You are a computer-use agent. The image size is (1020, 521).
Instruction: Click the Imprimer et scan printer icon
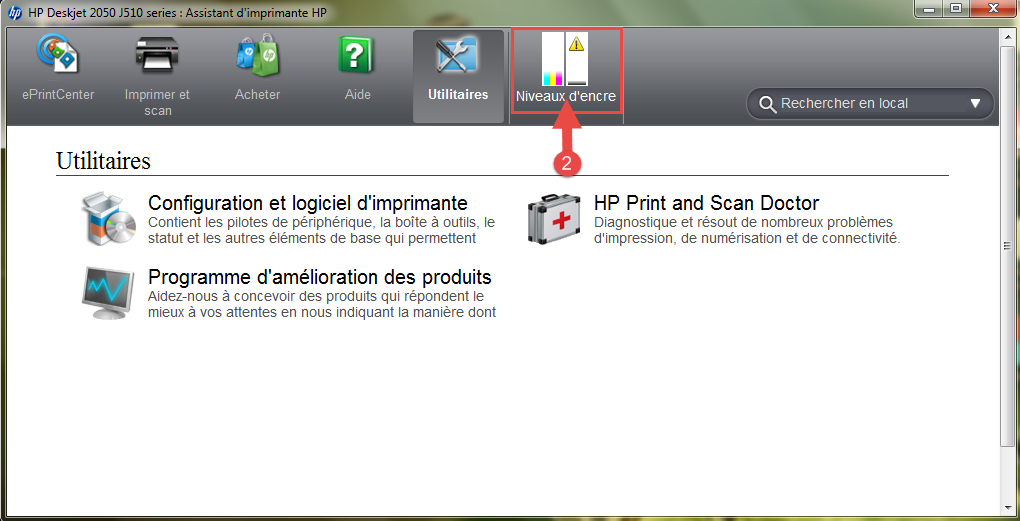157,55
